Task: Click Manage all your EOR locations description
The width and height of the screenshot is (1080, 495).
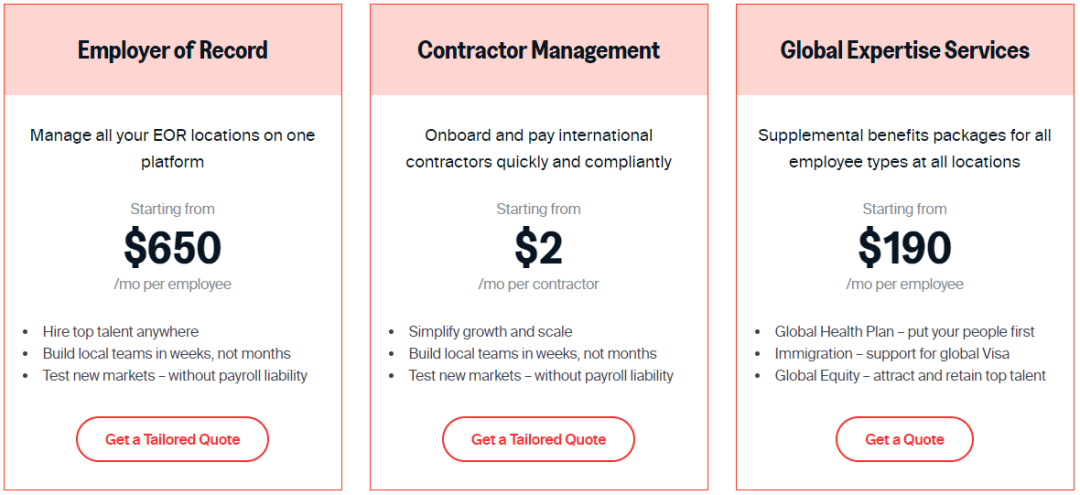Action: (x=172, y=149)
